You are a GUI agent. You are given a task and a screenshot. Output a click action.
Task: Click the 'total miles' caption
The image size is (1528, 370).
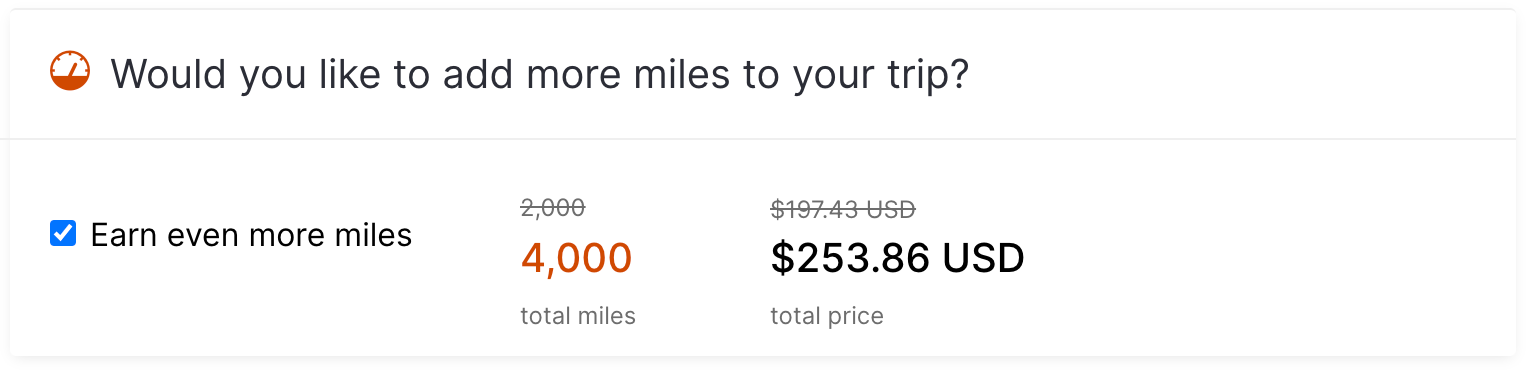578,316
